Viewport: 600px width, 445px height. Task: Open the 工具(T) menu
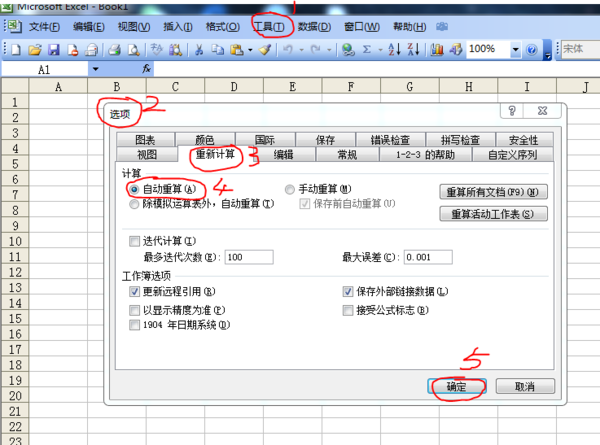click(x=269, y=27)
